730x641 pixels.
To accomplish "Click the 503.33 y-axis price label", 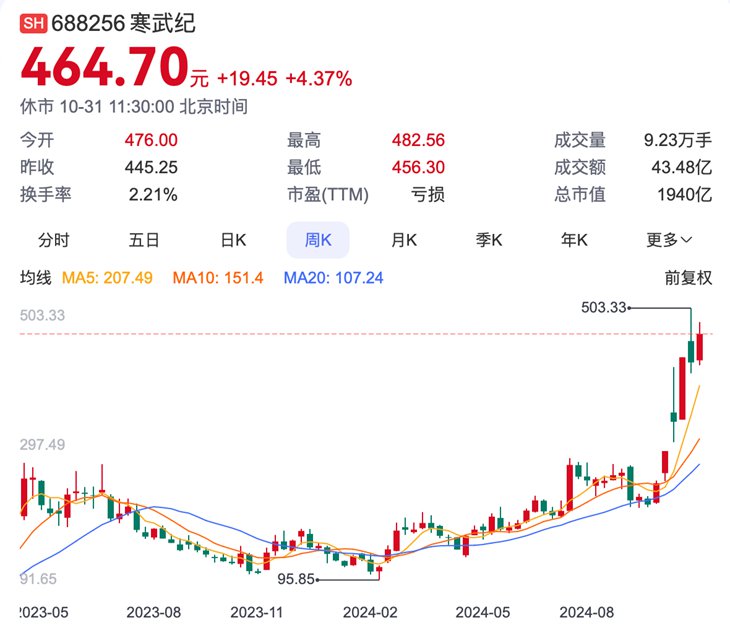I will pos(42,315).
